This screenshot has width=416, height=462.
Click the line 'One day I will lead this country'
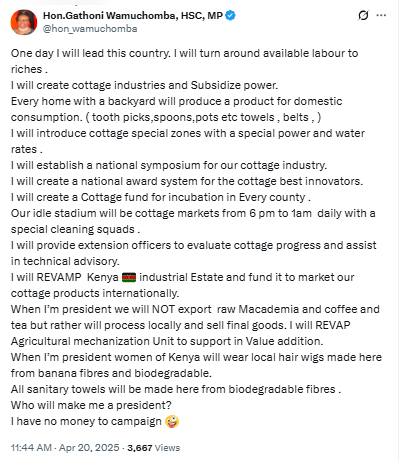pos(91,53)
